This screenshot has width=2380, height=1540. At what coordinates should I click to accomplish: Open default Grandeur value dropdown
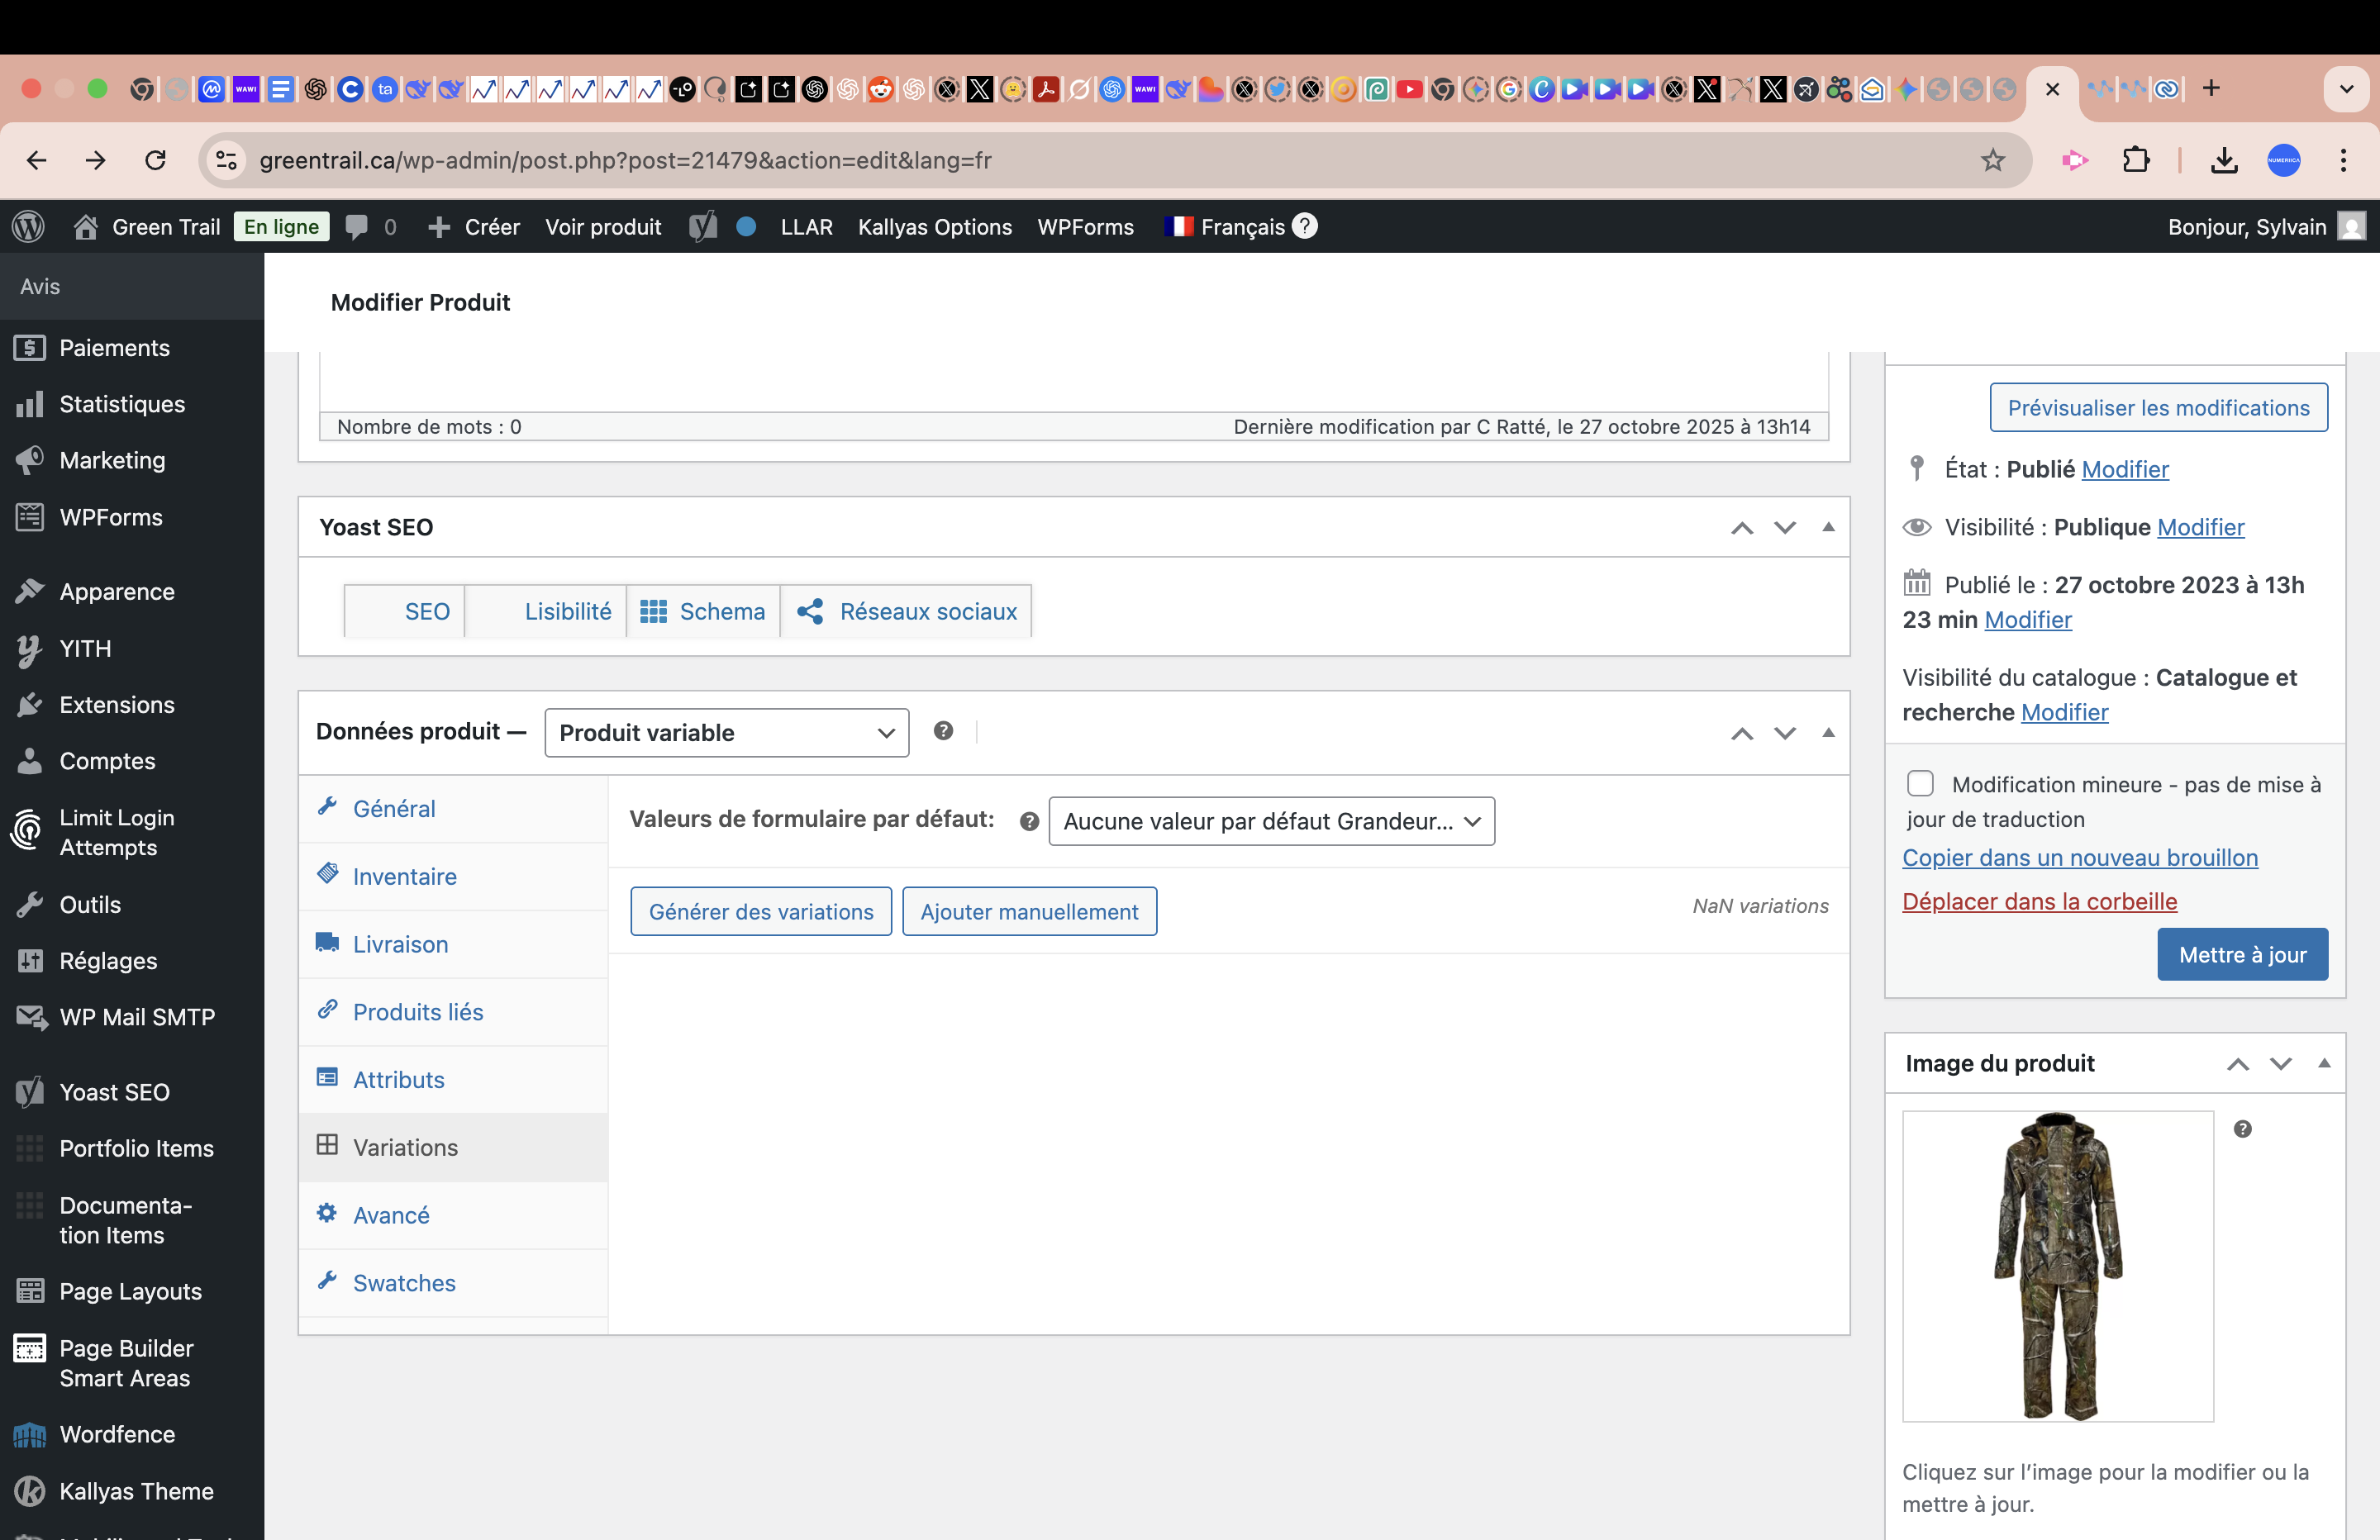tap(1271, 821)
